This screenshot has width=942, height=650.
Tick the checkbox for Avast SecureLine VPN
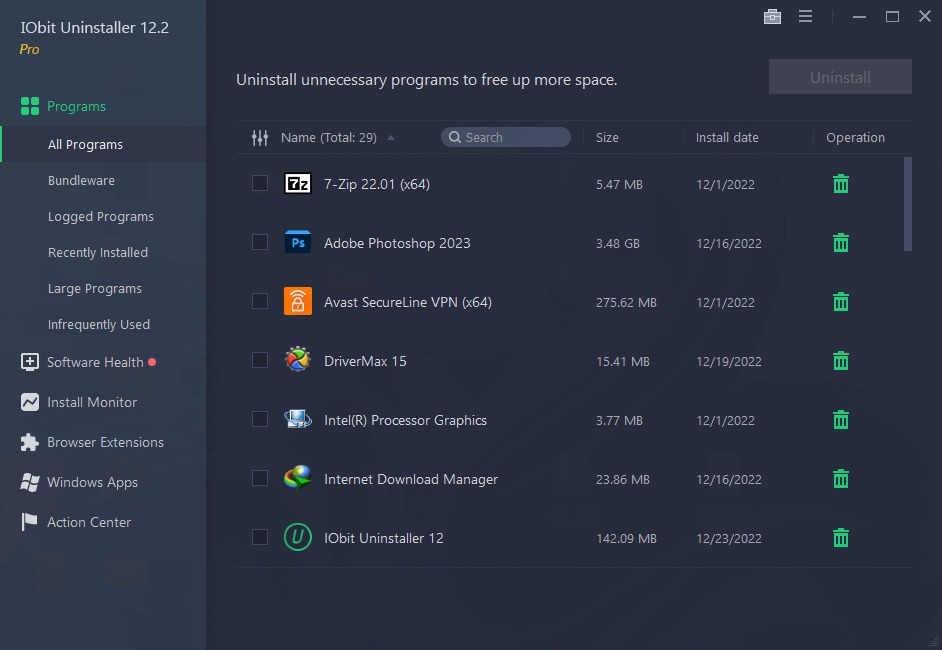(x=260, y=301)
